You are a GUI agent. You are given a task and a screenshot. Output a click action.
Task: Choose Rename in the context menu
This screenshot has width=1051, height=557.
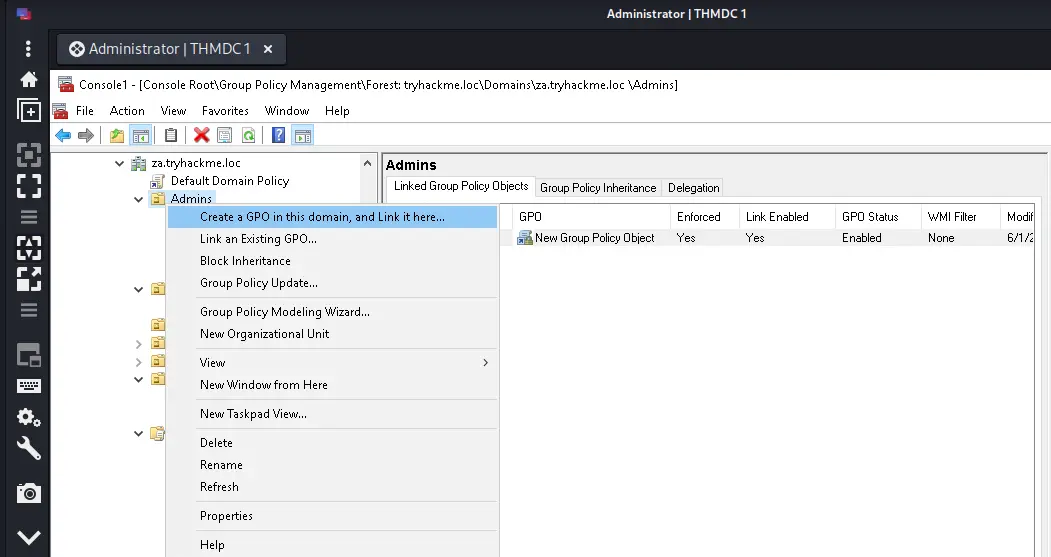(332, 465)
